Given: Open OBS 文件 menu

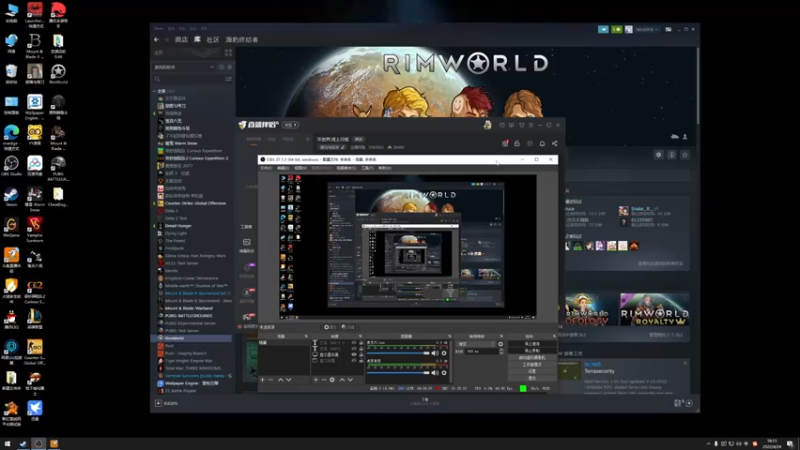Looking at the screenshot, I should pyautogui.click(x=266, y=168).
